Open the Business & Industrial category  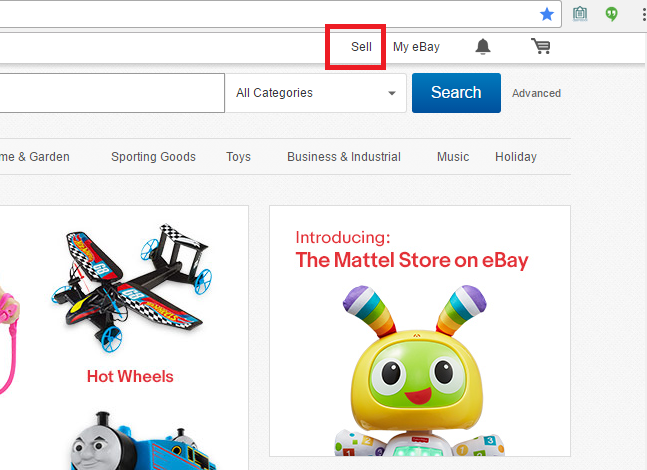[x=344, y=157]
